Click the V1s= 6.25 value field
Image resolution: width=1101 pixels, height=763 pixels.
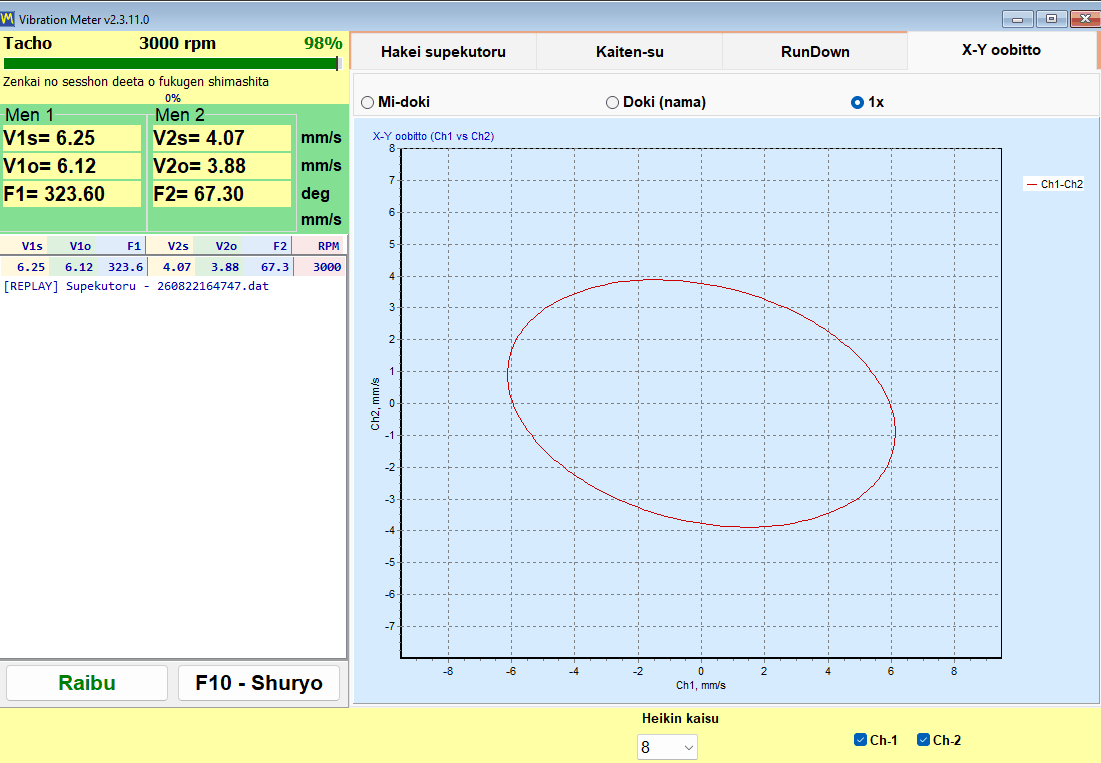72,138
